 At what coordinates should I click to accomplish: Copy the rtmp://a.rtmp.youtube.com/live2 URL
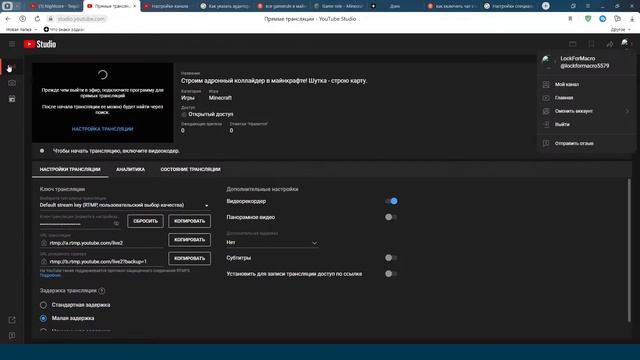(189, 240)
